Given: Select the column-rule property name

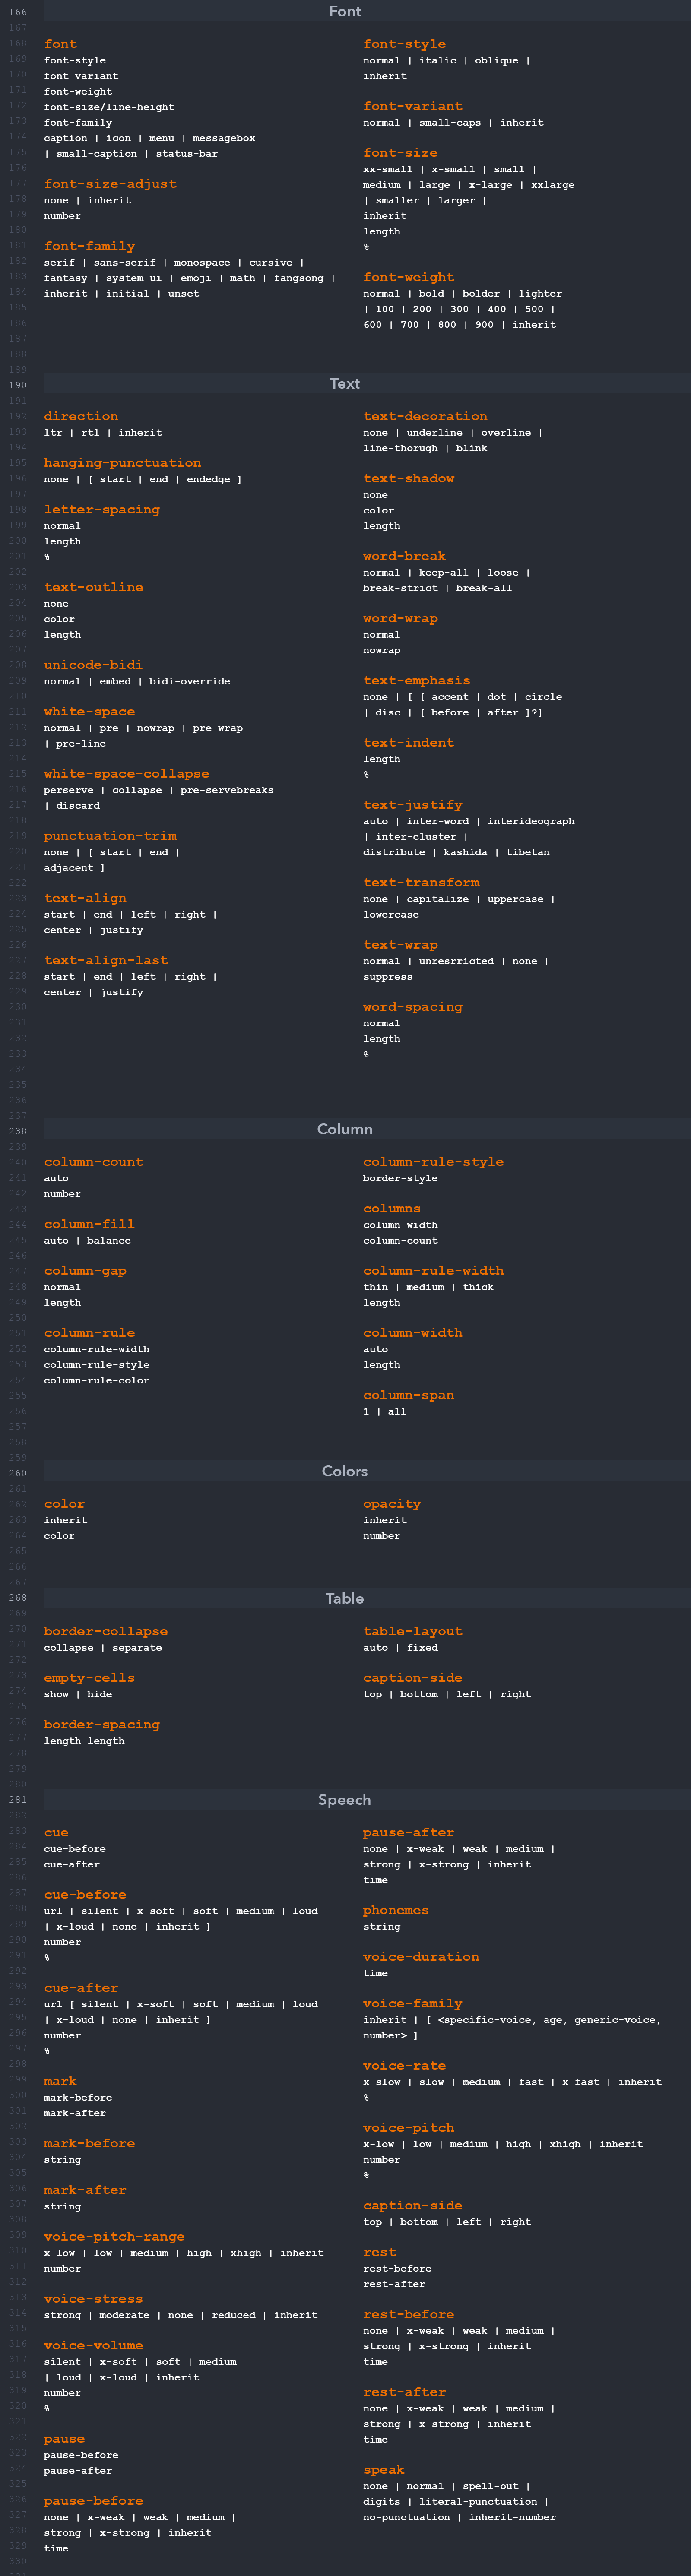Looking at the screenshot, I should pos(85,1332).
